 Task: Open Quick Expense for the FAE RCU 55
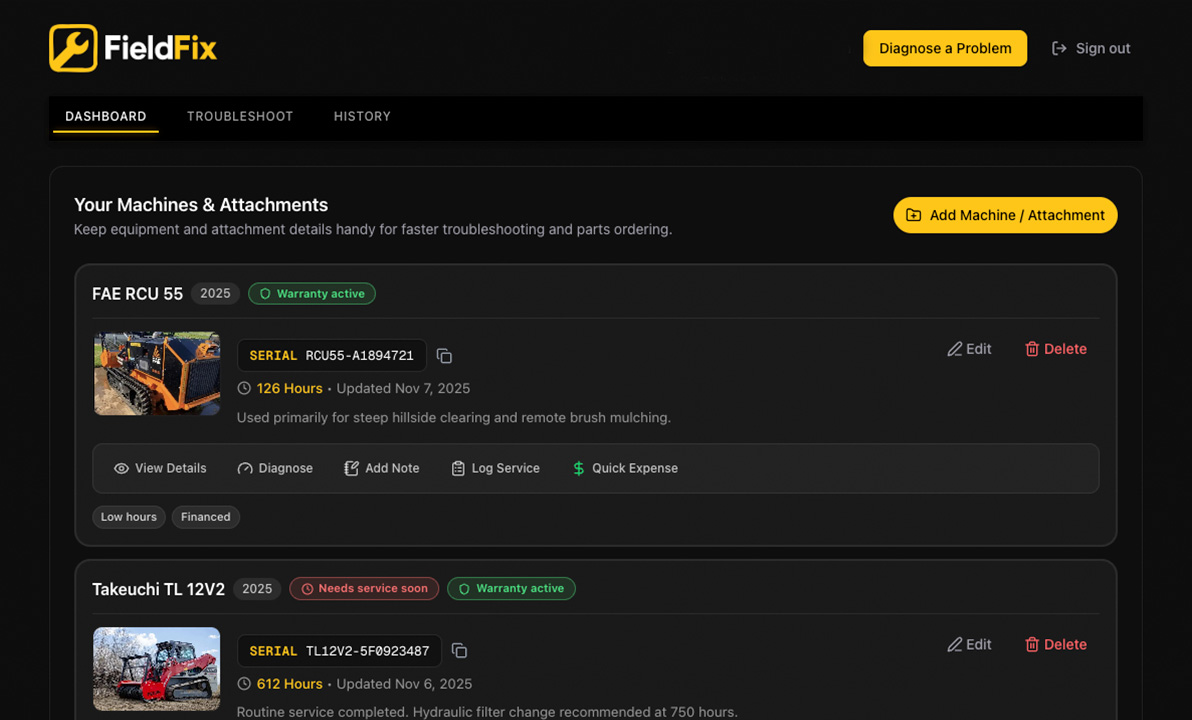point(624,468)
